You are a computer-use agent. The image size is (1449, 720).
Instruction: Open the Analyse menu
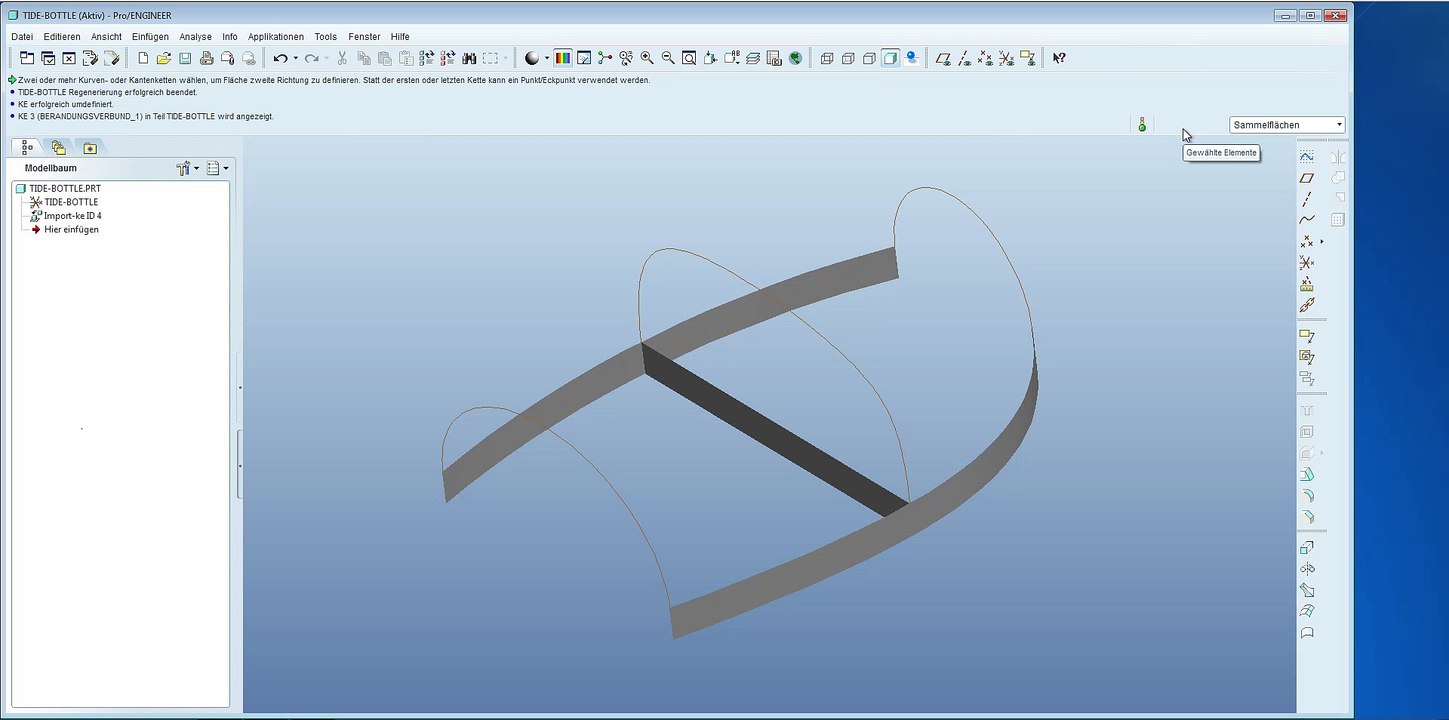196,37
